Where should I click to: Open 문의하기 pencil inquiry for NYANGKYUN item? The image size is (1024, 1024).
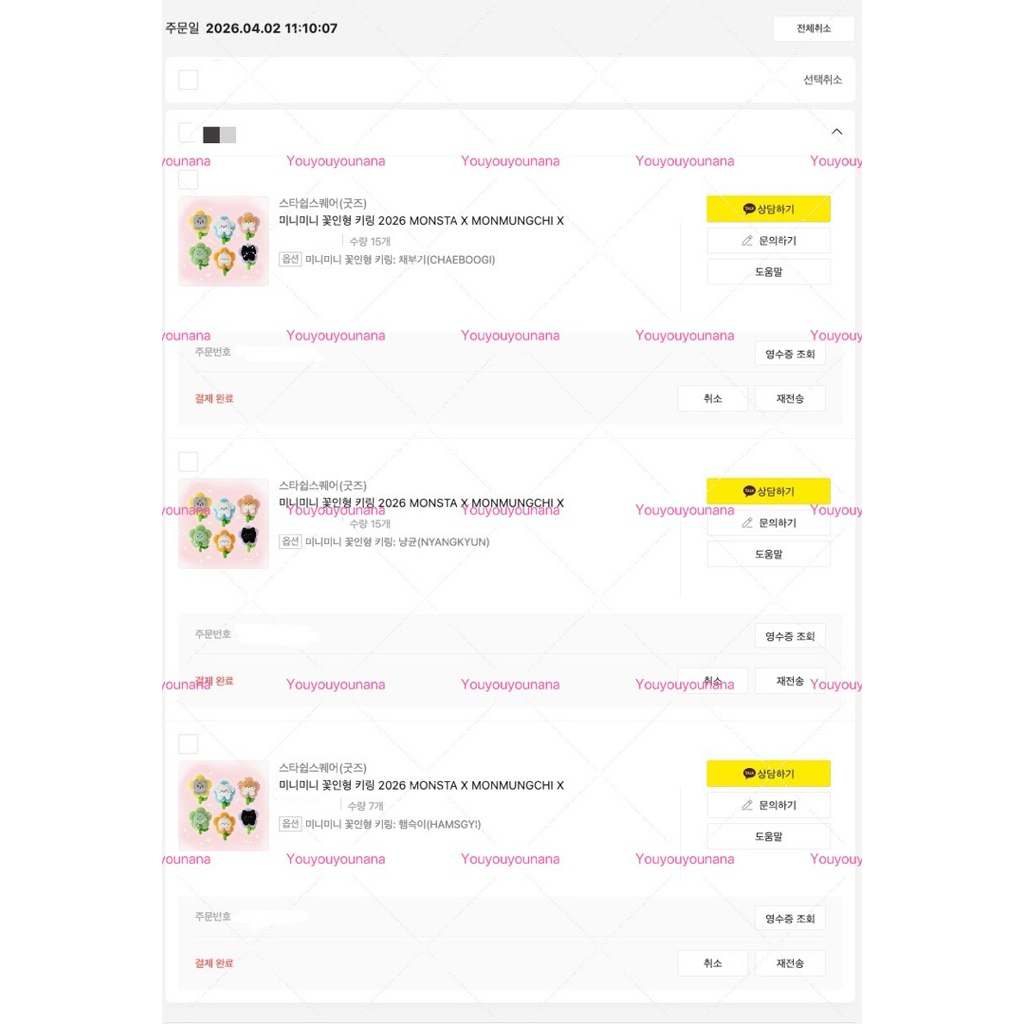(x=768, y=522)
